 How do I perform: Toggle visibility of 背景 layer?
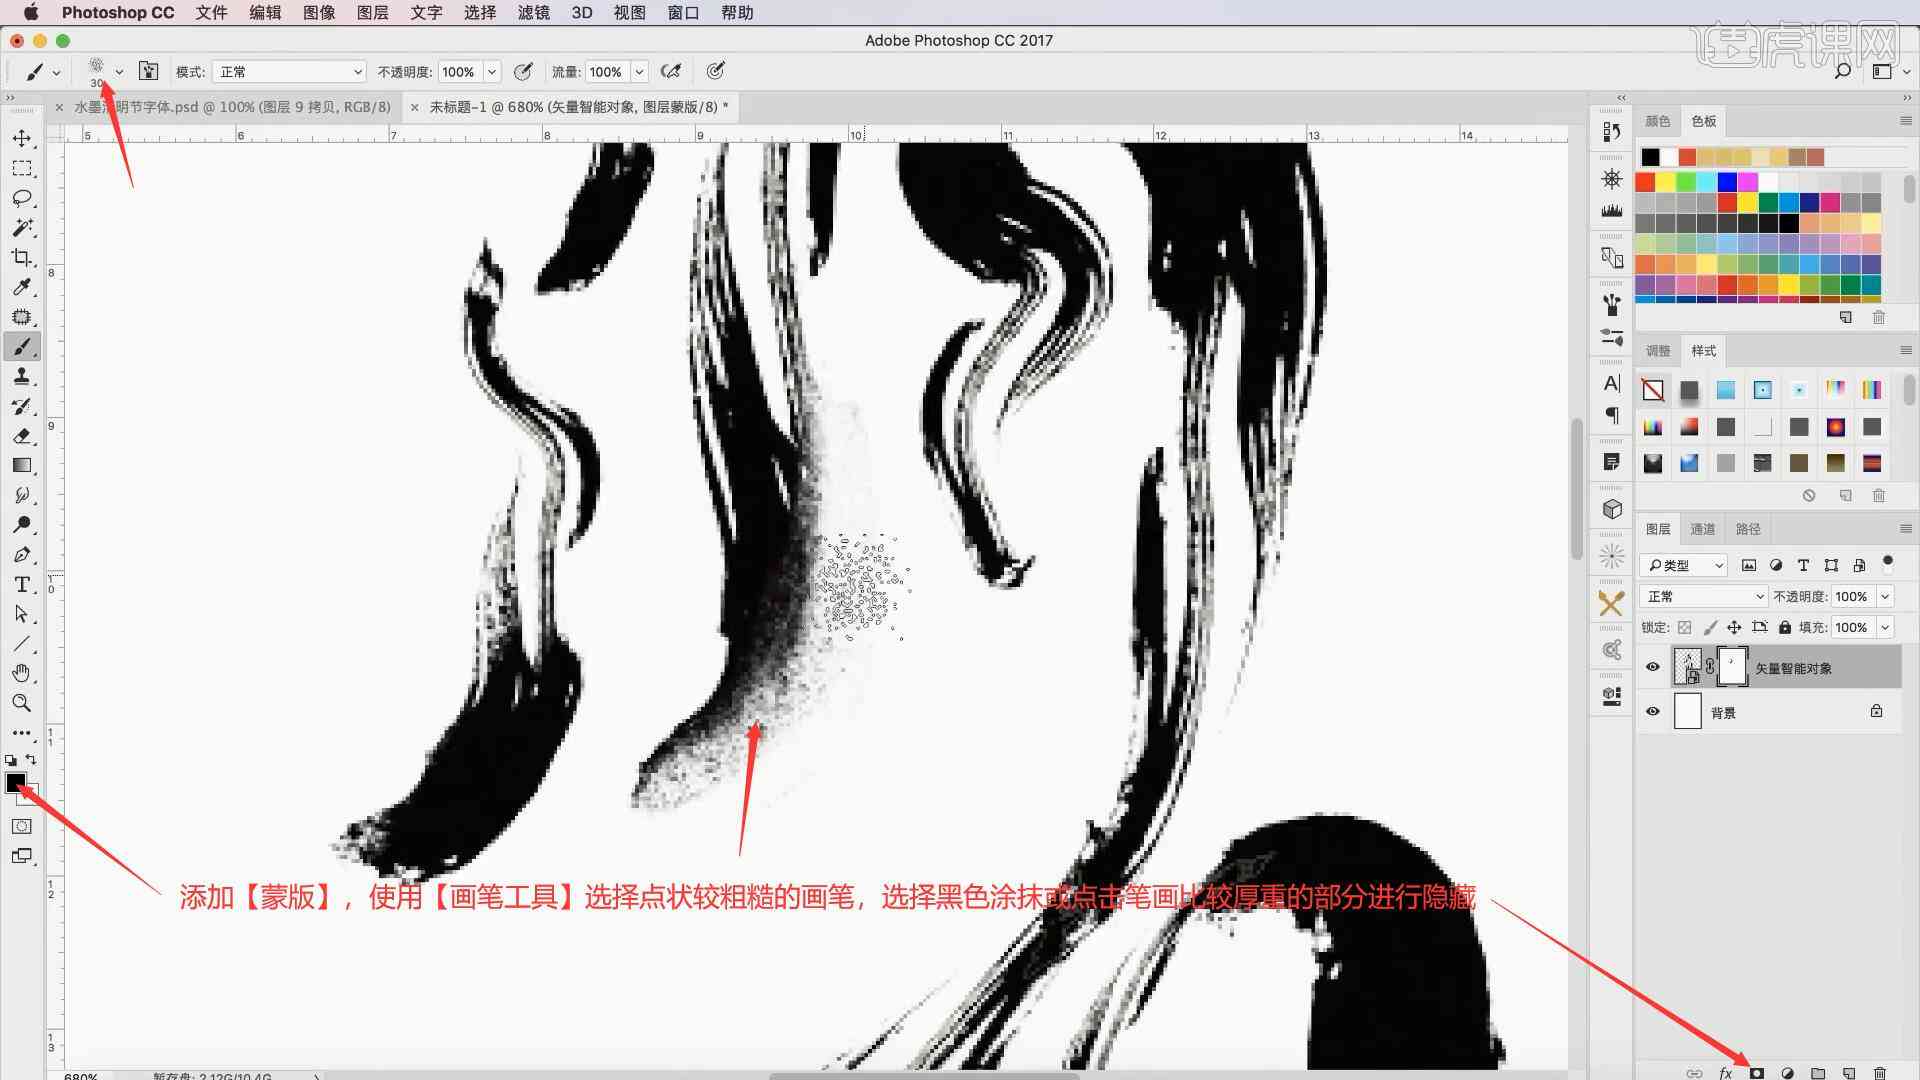[1651, 712]
